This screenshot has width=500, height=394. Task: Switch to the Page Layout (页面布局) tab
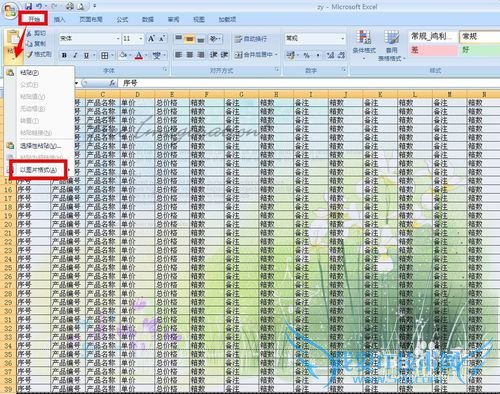(91, 19)
